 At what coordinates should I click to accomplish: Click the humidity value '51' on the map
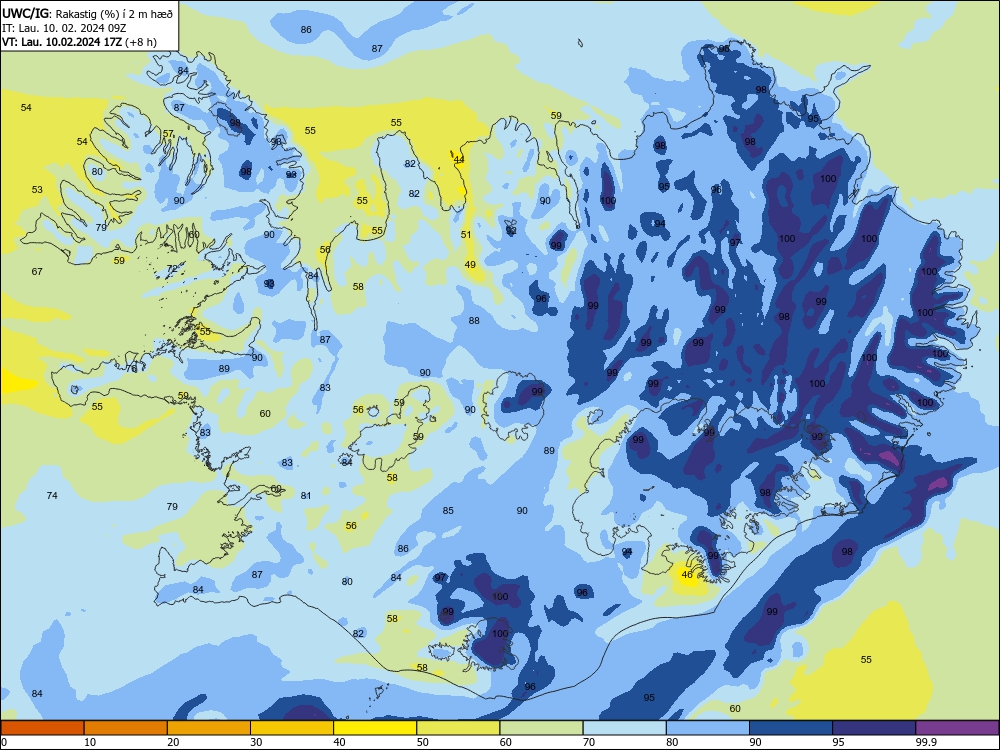[466, 235]
